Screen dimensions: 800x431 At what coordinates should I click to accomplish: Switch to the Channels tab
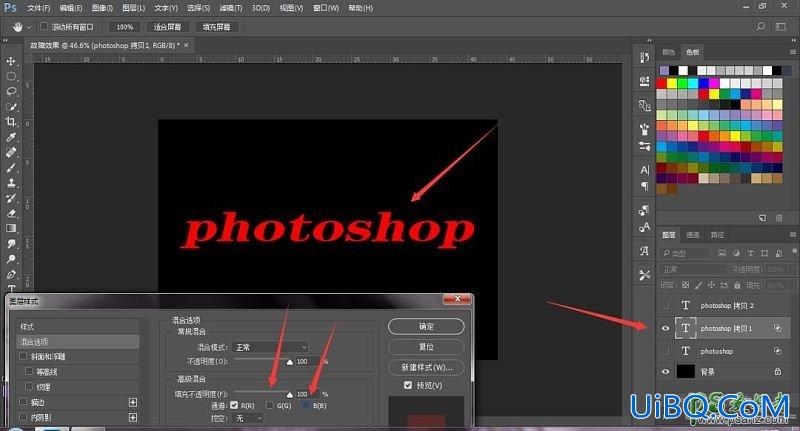coord(692,235)
